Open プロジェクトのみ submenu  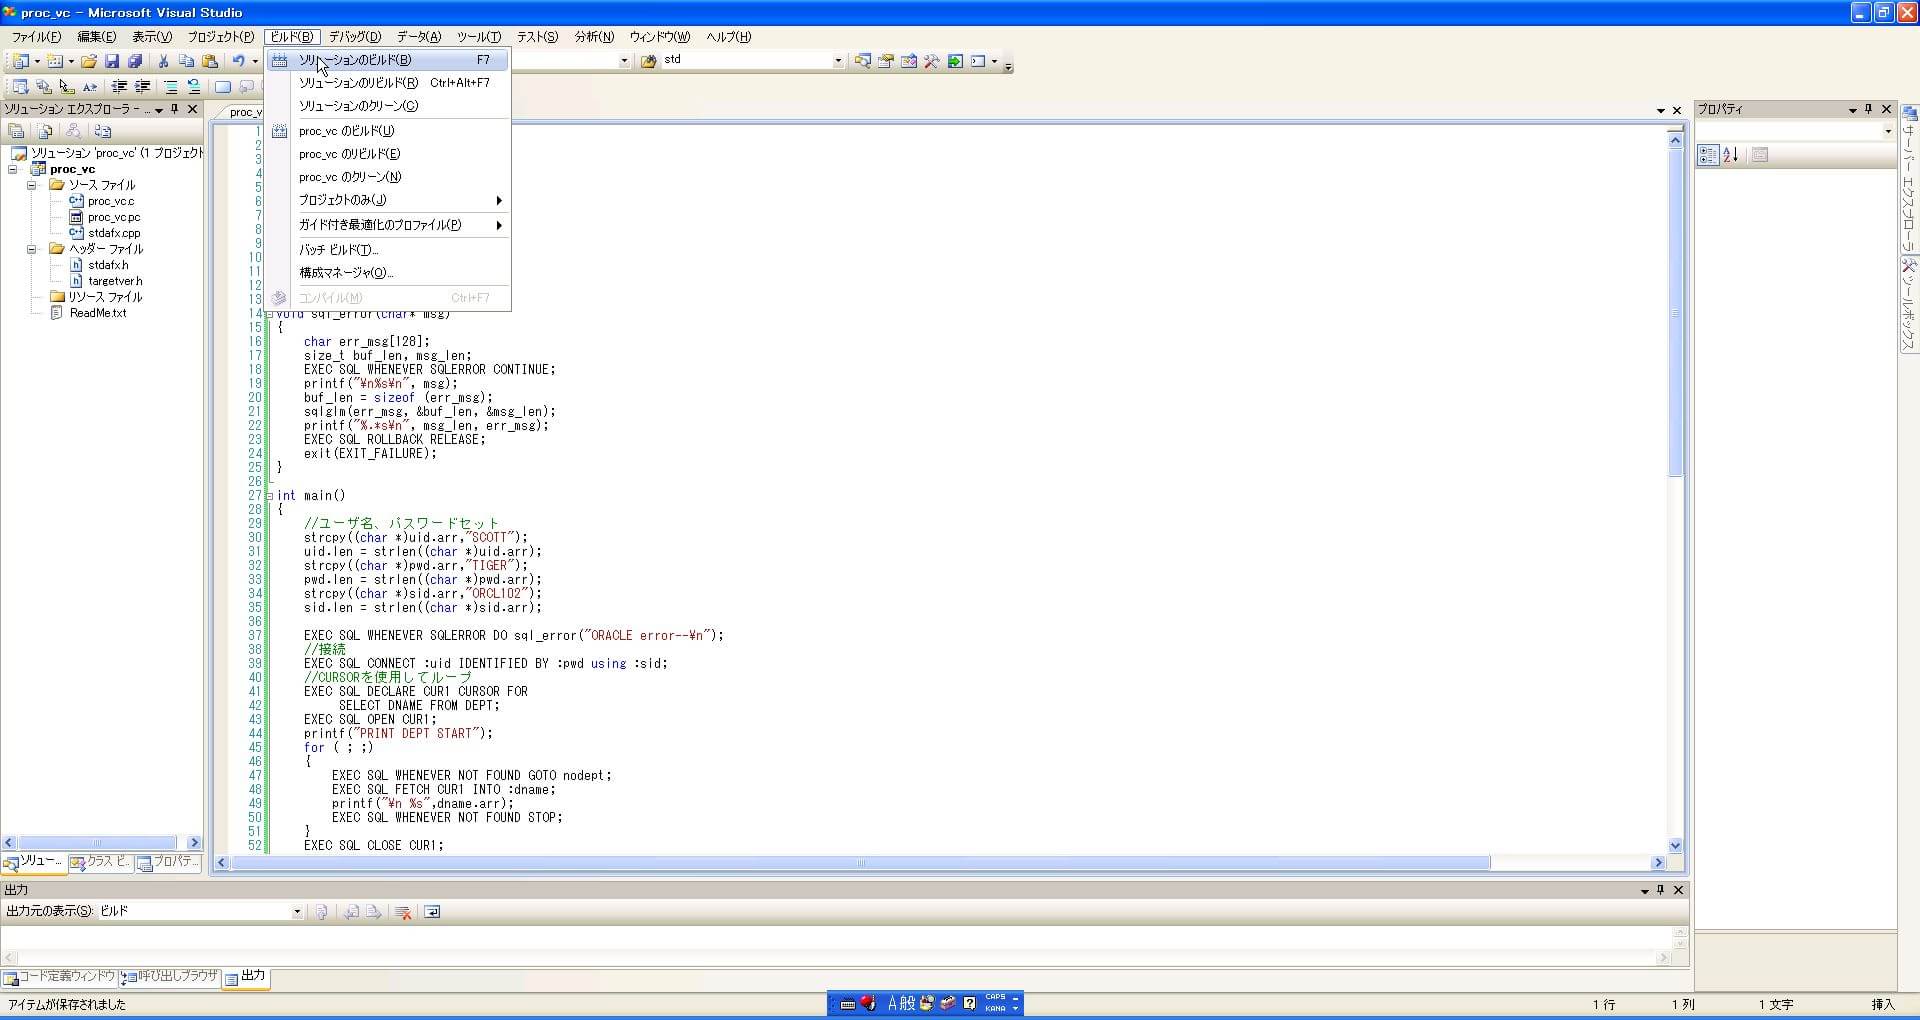[x=389, y=200]
